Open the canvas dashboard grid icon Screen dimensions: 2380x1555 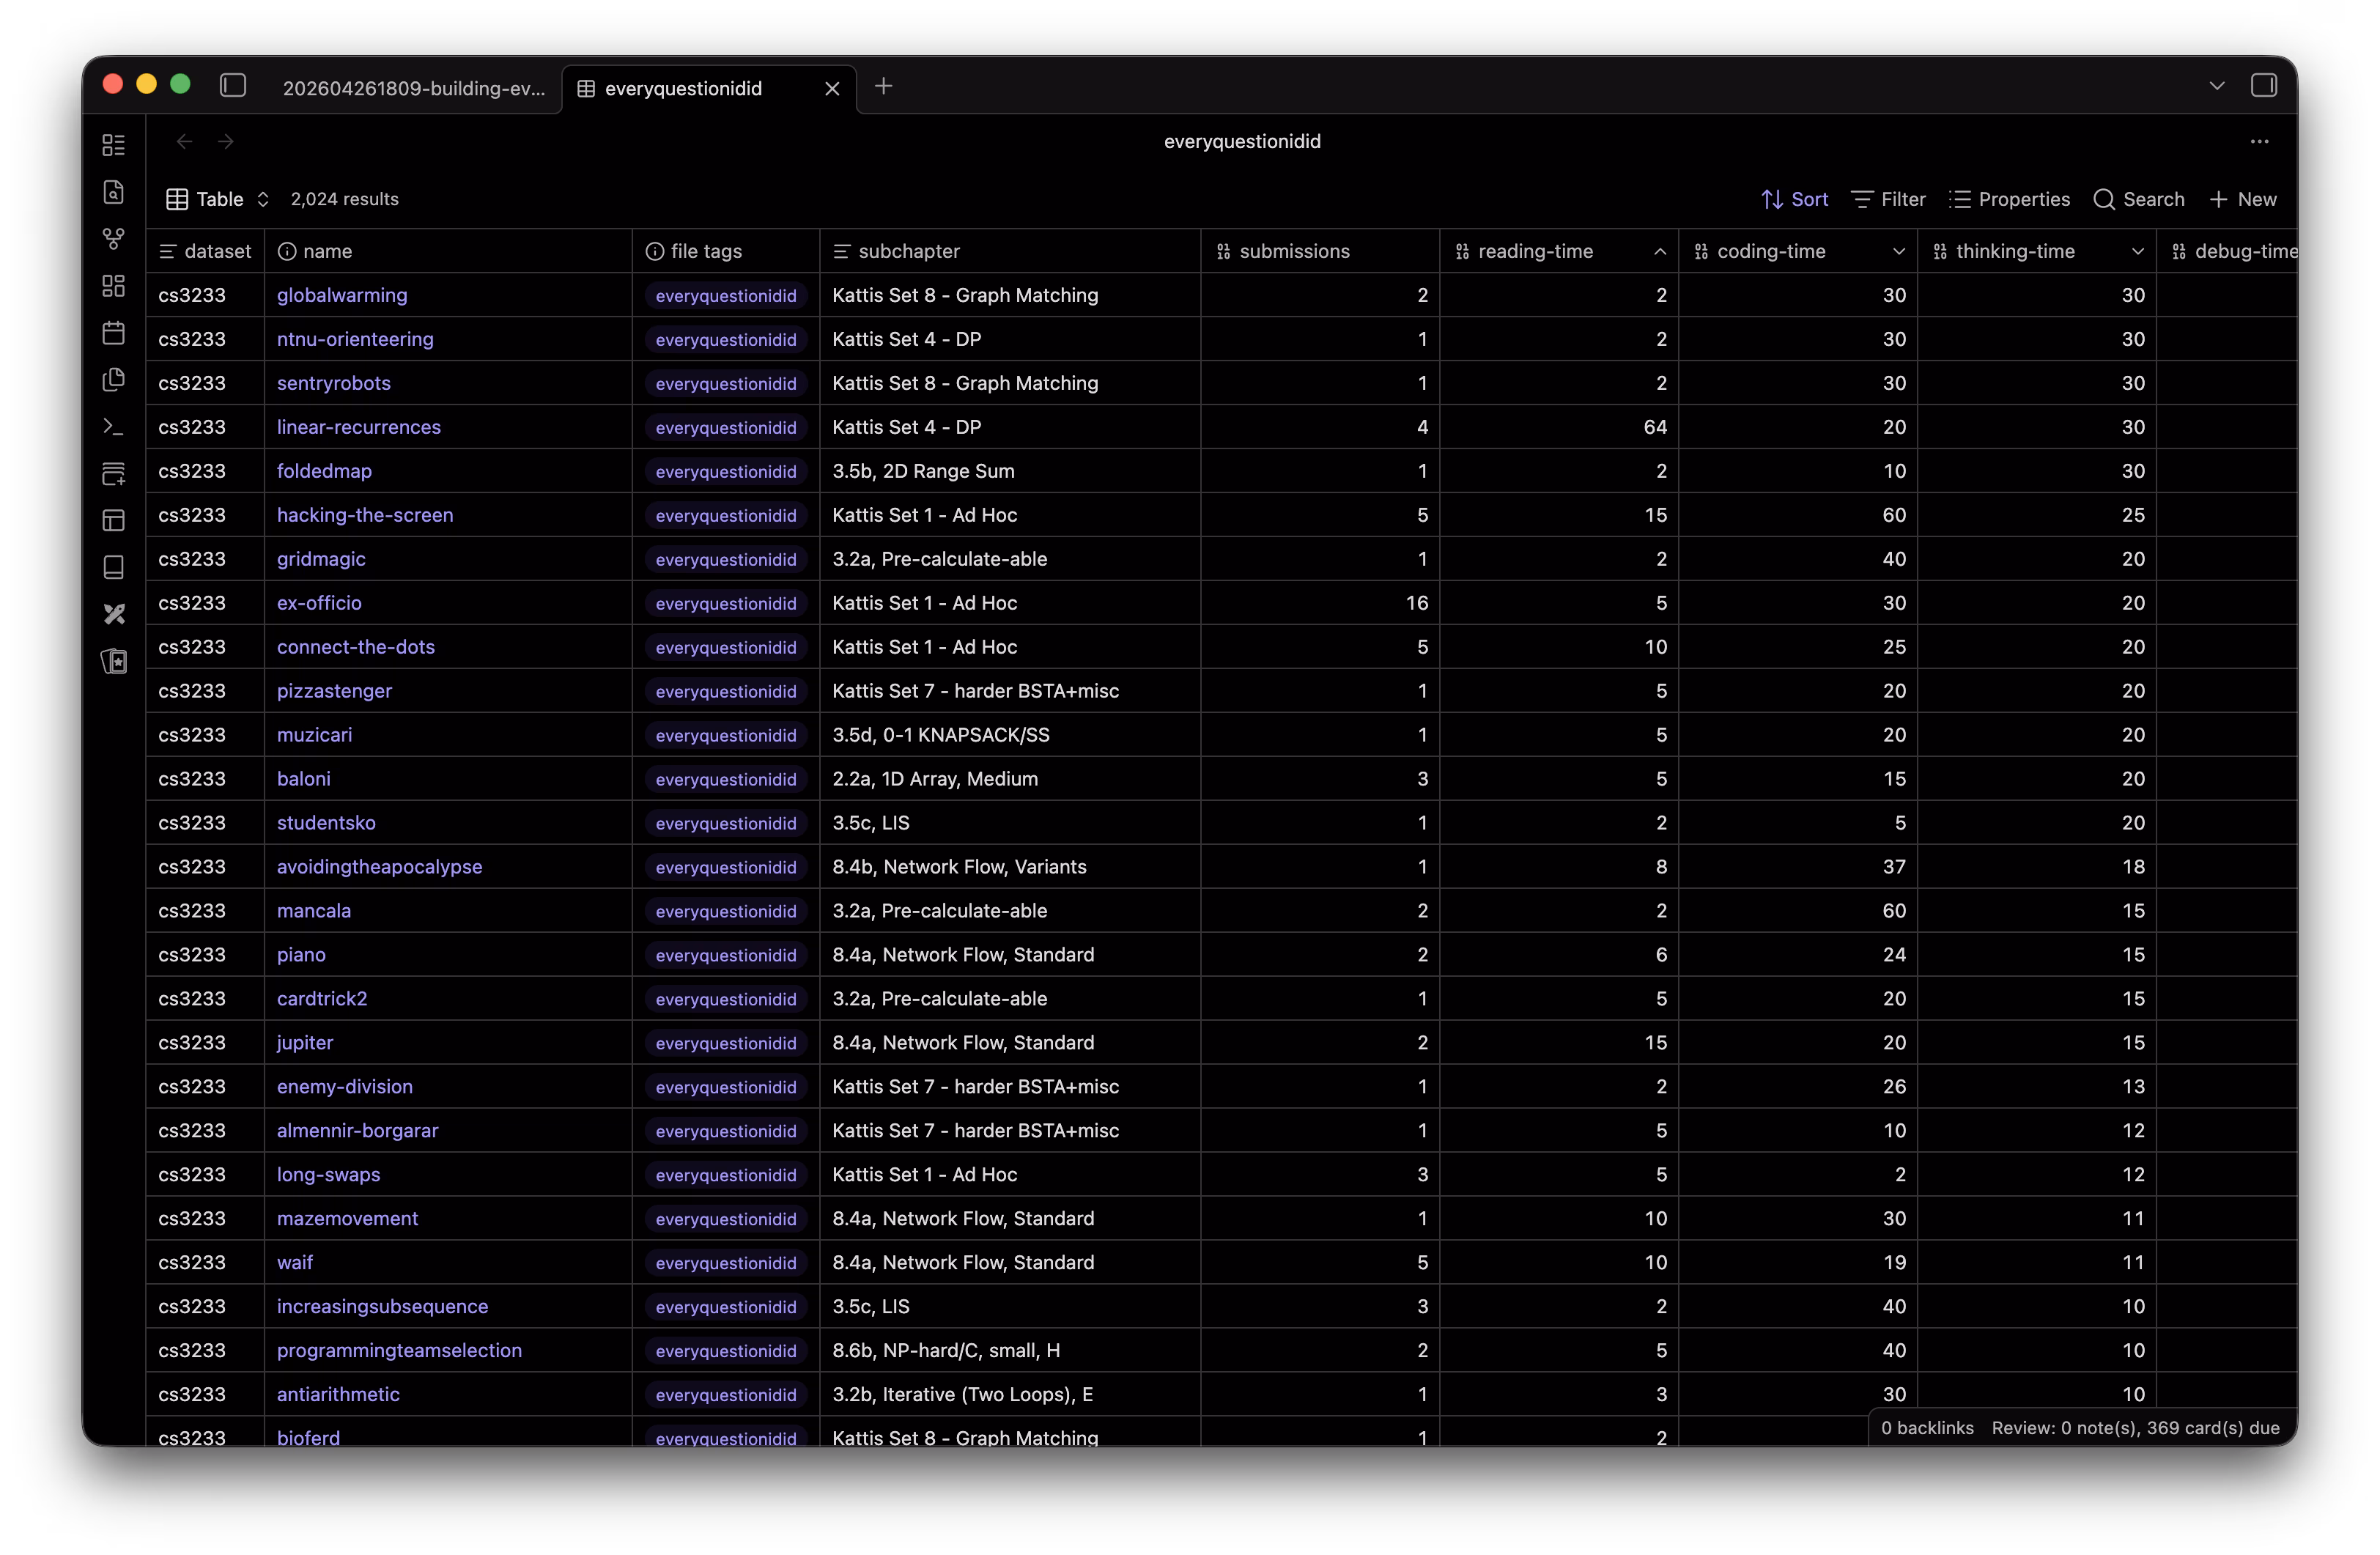pyautogui.click(x=114, y=286)
